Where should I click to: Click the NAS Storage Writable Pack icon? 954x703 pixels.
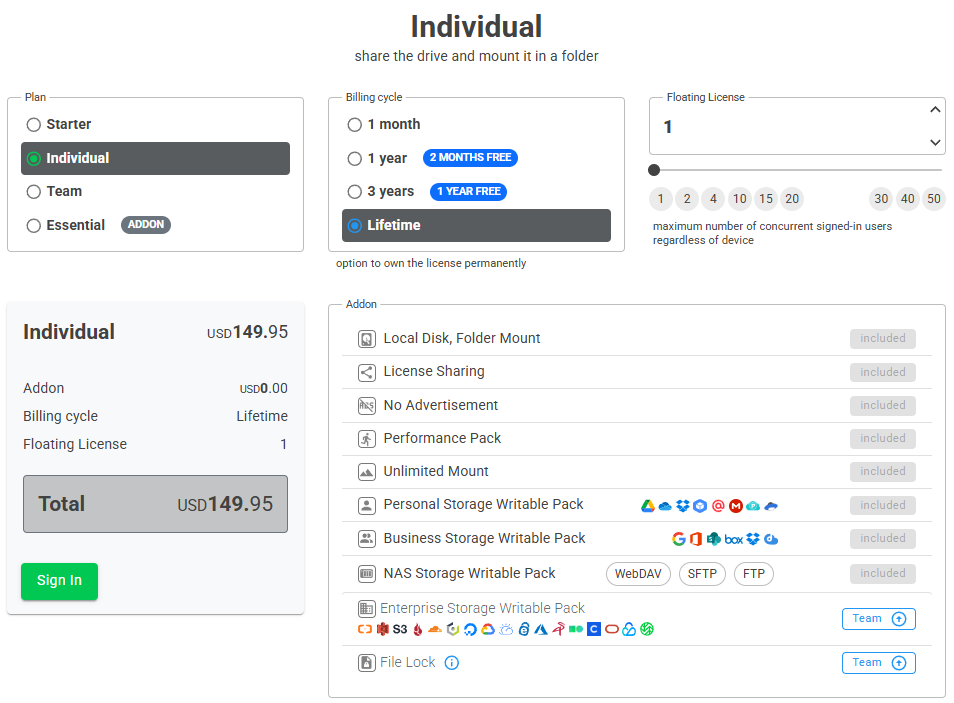point(366,573)
